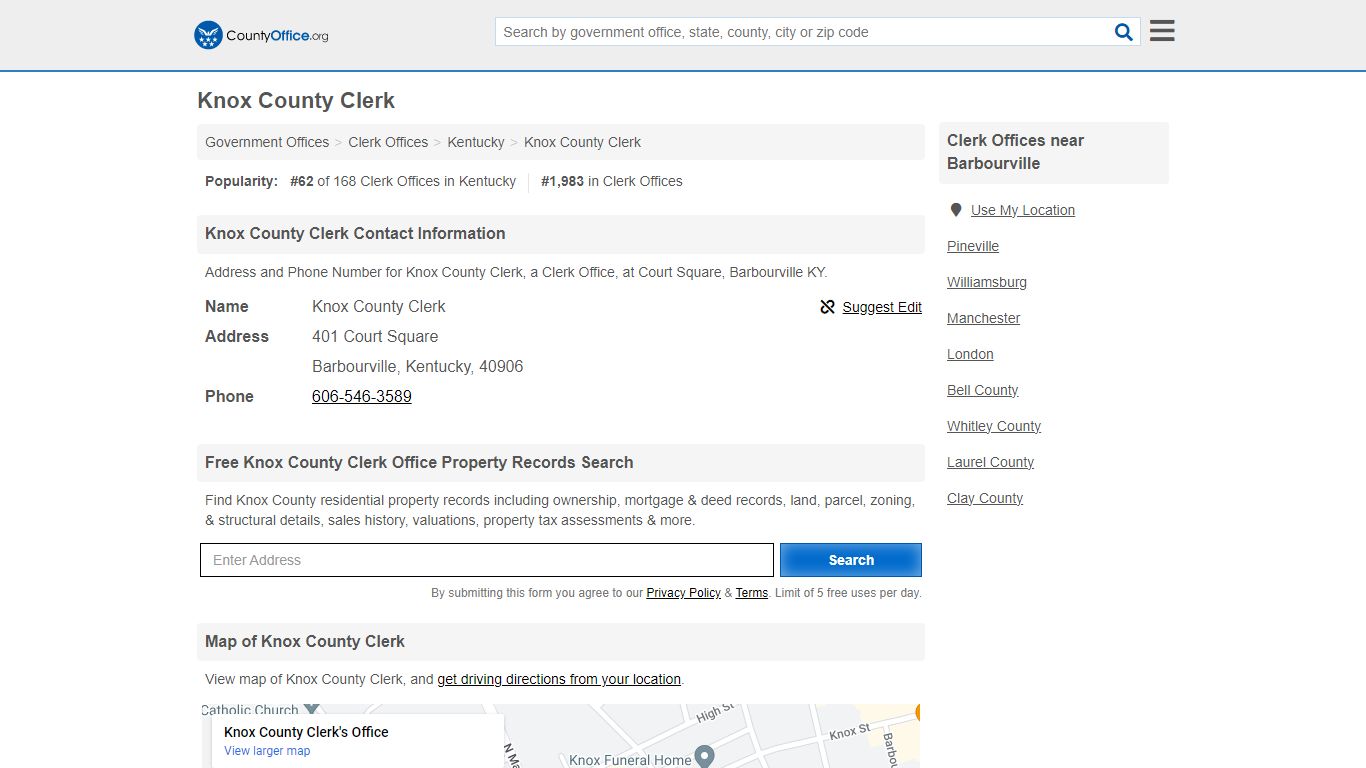
Task: Open Whitley County link
Action: [x=994, y=426]
